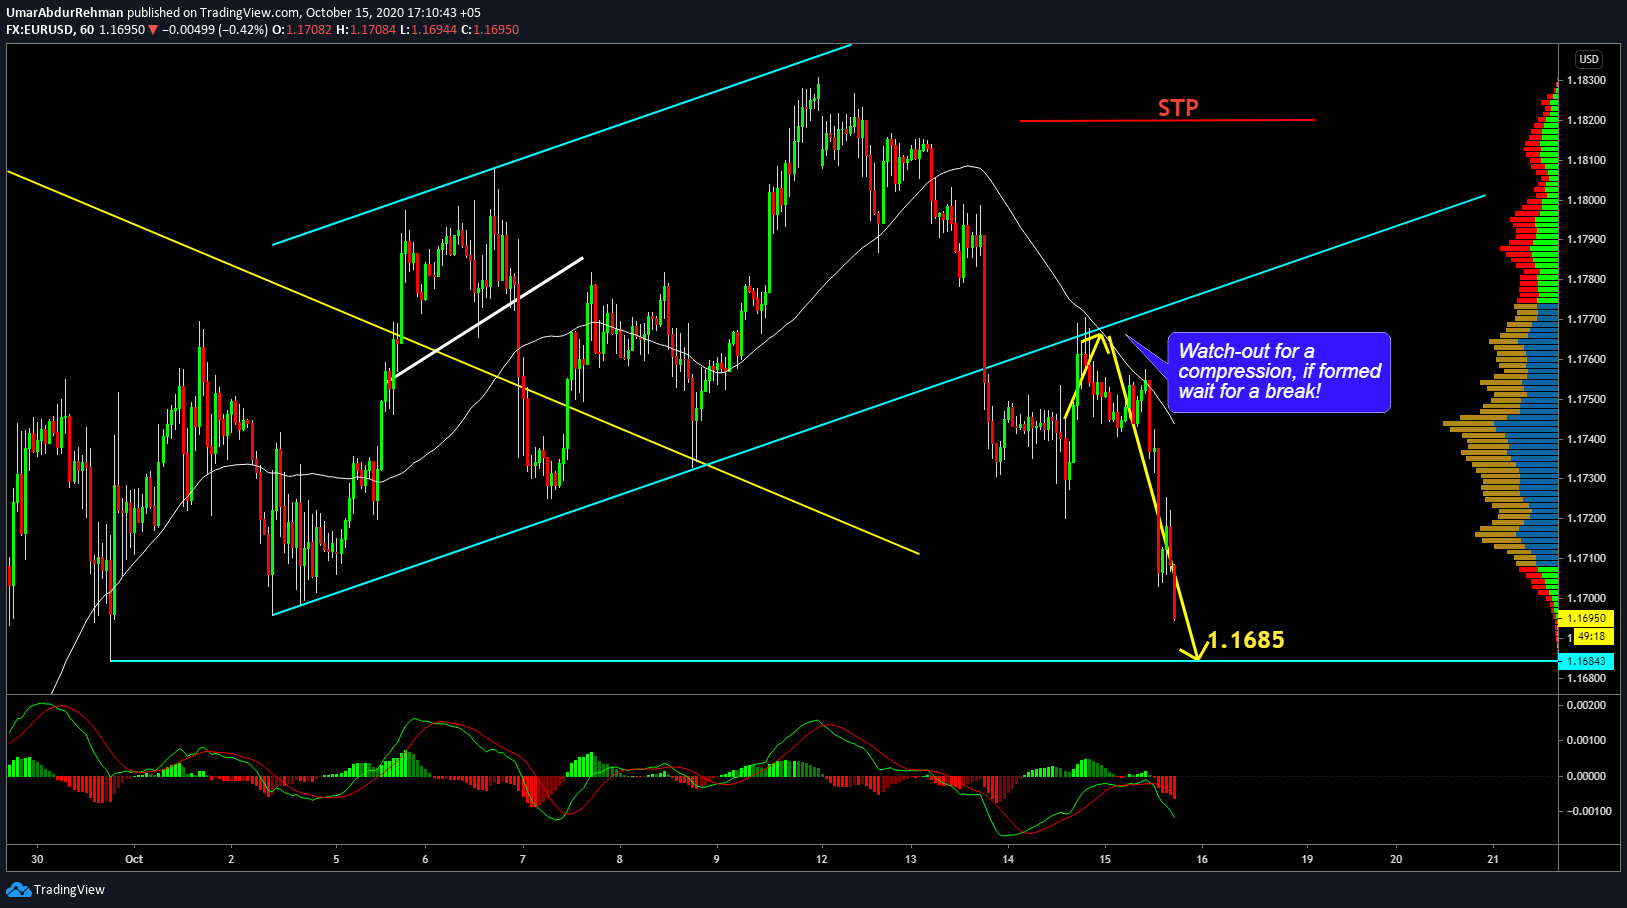This screenshot has height=908, width=1627.
Task: Click the 12 date label on time axis
Action: [822, 859]
